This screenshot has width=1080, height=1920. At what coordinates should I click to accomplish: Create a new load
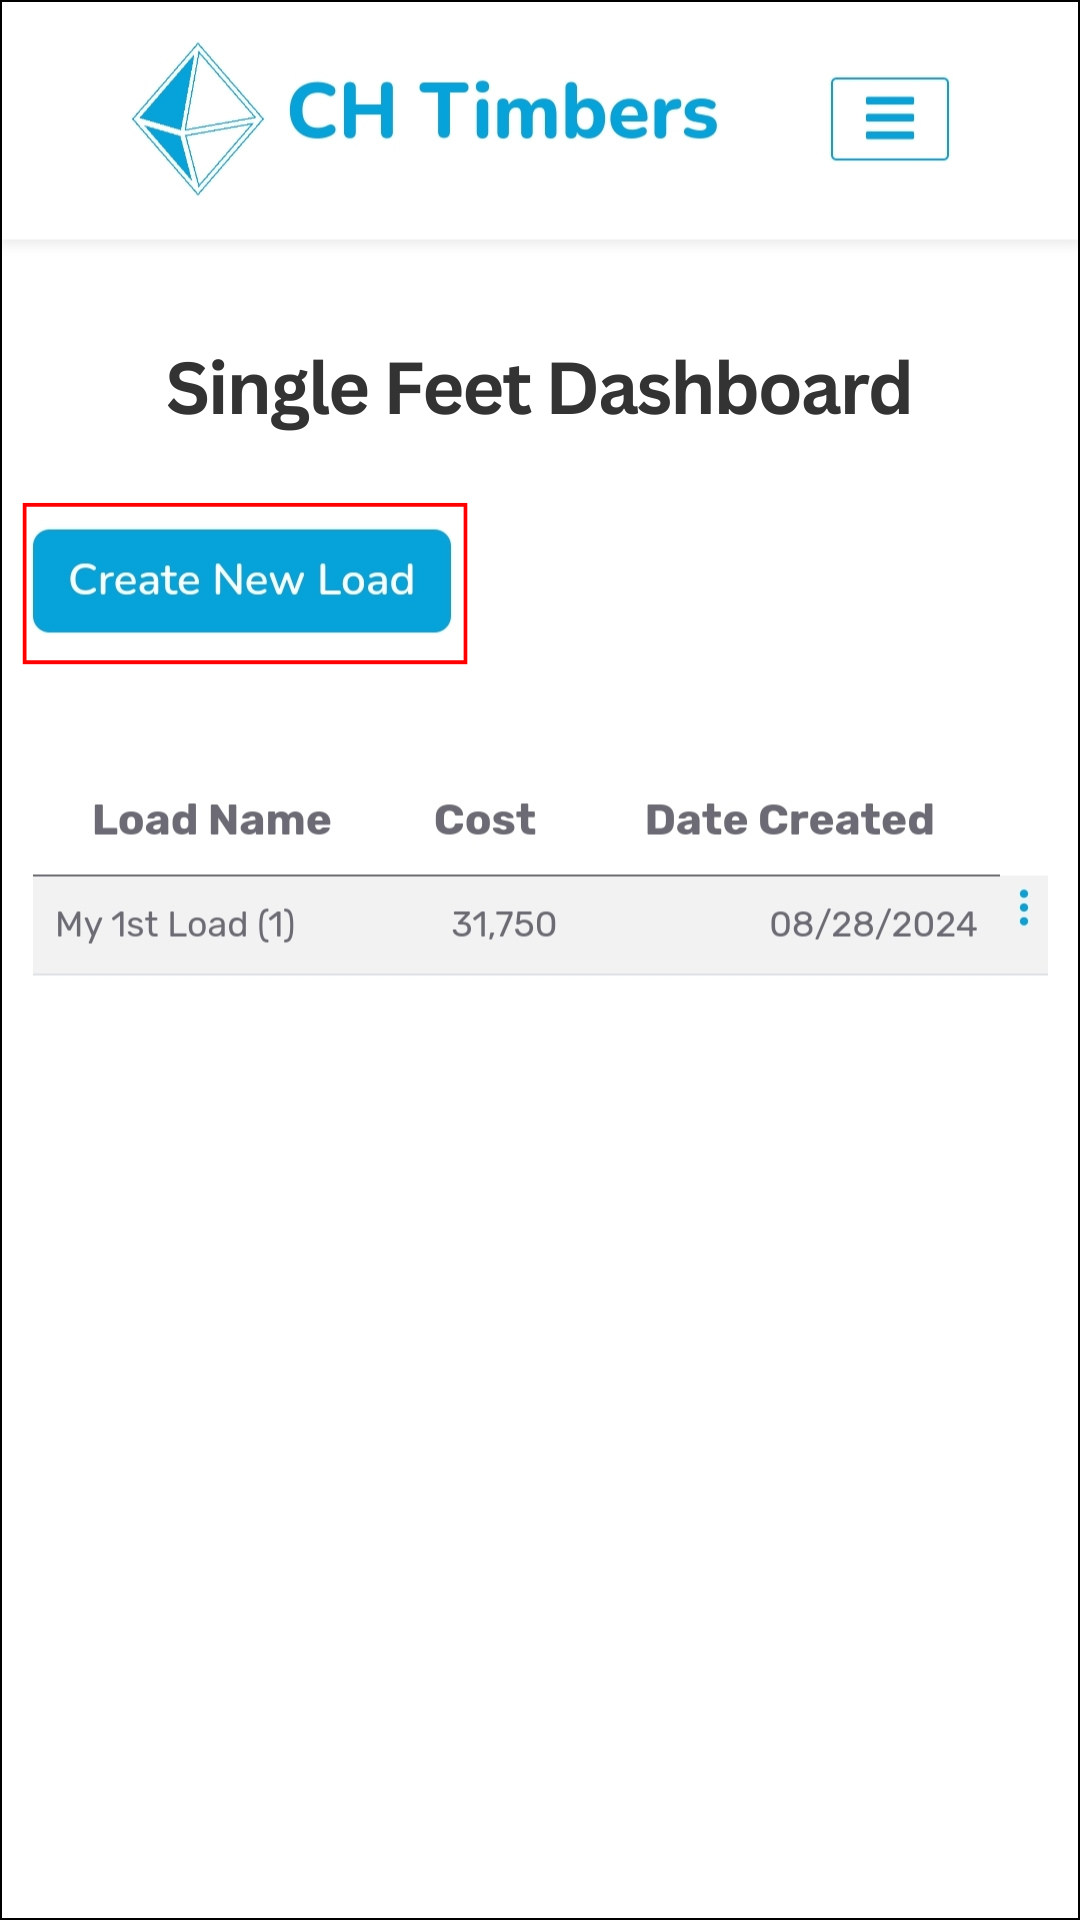pyautogui.click(x=242, y=581)
